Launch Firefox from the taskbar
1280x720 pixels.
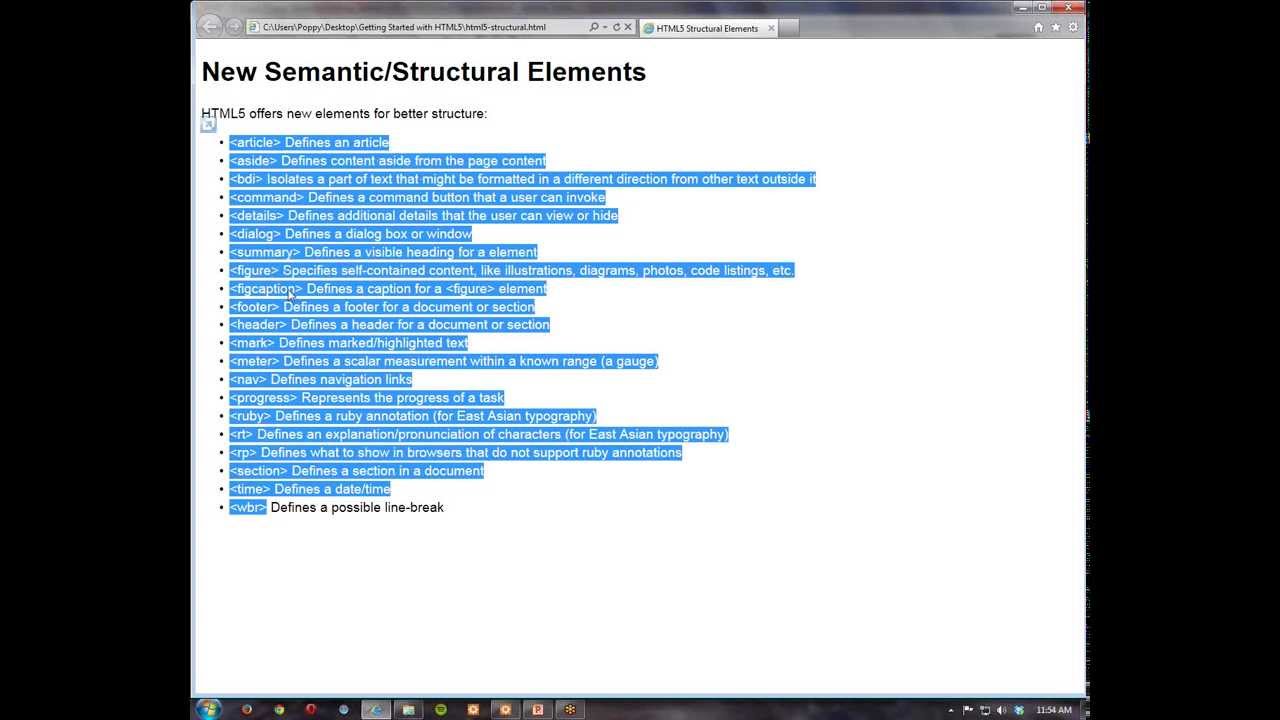(x=247, y=710)
